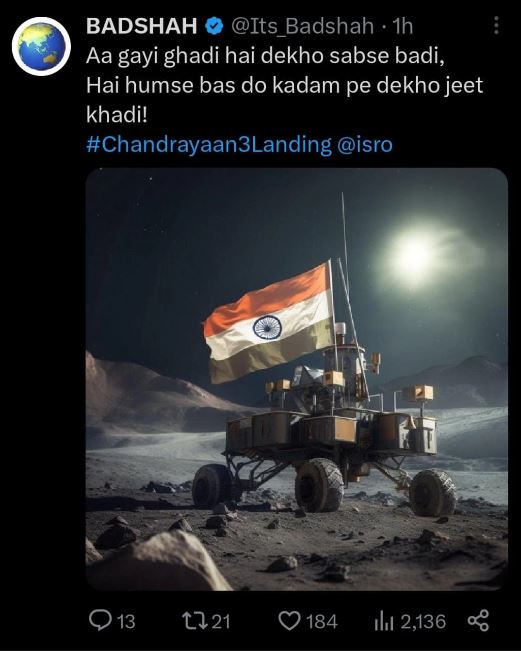Open tweet text starting 'Aa gayi ghadi'
This screenshot has height=651, width=521.
(284, 86)
